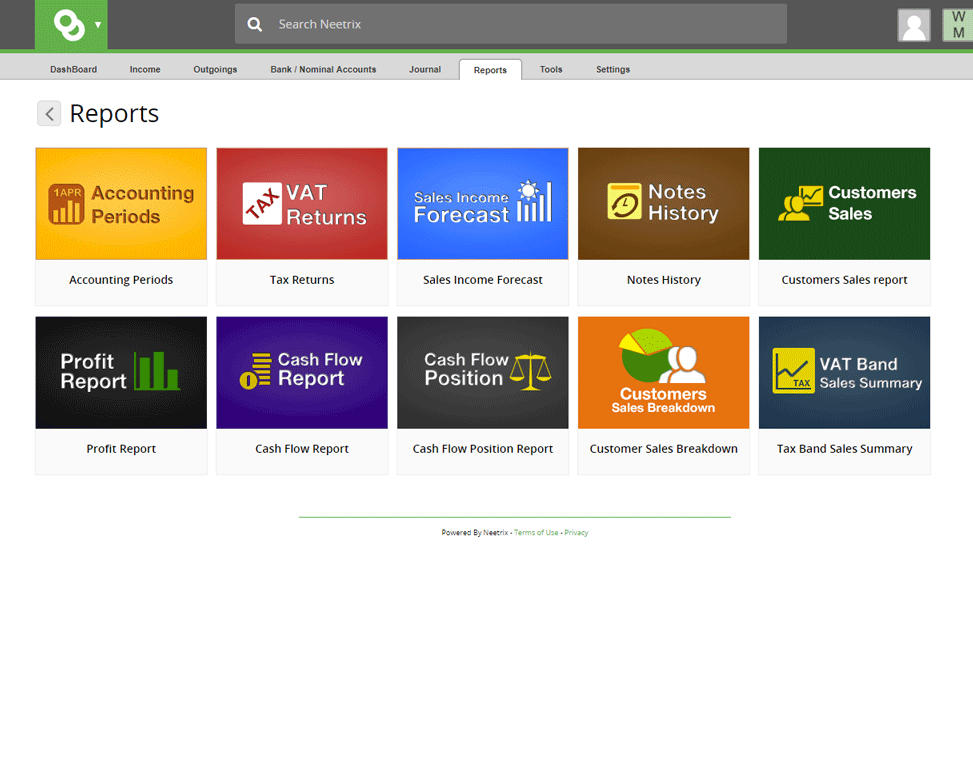The image size is (973, 783).
Task: Click the Customers Sales report caption
Action: 844,280
